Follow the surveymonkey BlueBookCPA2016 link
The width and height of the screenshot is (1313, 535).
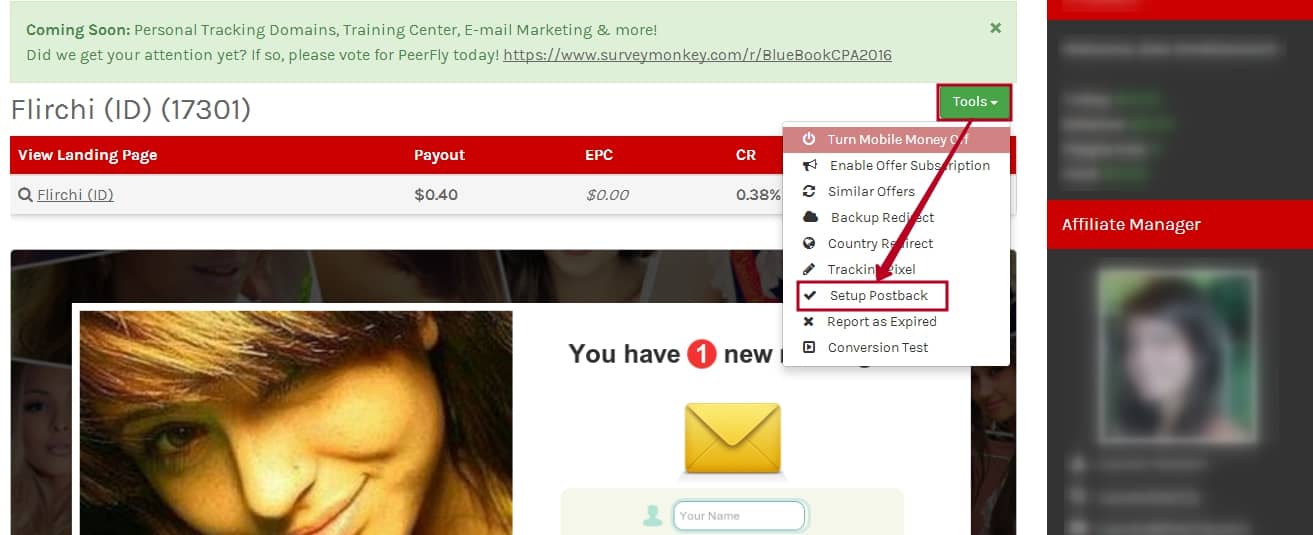point(697,54)
